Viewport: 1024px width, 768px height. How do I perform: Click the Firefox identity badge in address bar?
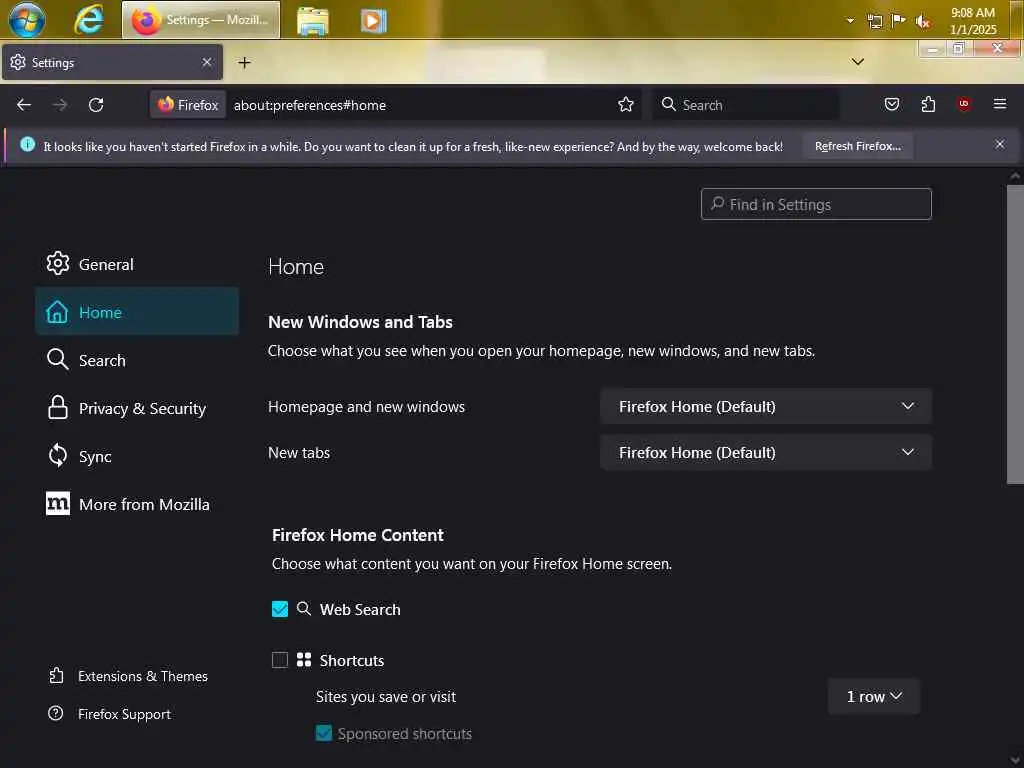[188, 104]
